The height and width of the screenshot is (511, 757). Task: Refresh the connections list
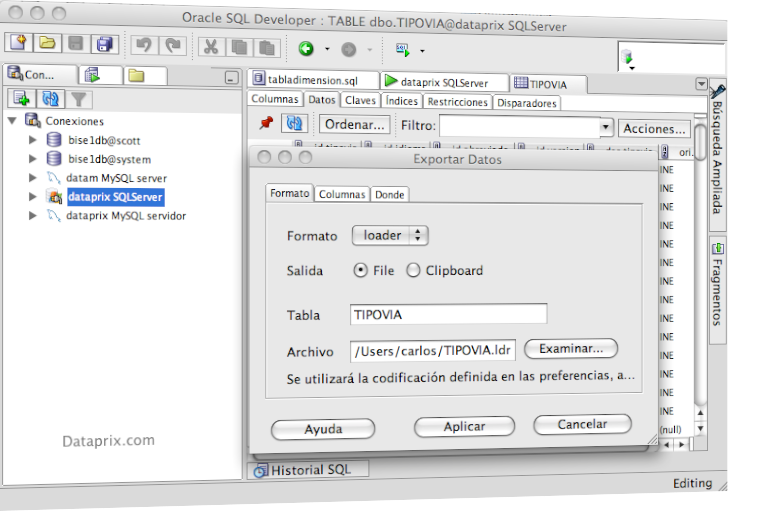tap(50, 99)
